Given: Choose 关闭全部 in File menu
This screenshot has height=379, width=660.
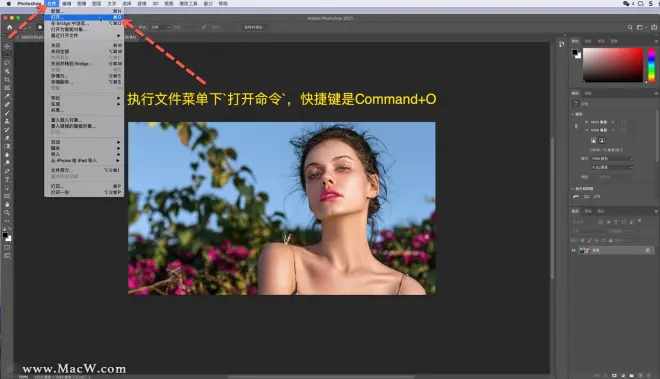Looking at the screenshot, I should pyautogui.click(x=84, y=51).
